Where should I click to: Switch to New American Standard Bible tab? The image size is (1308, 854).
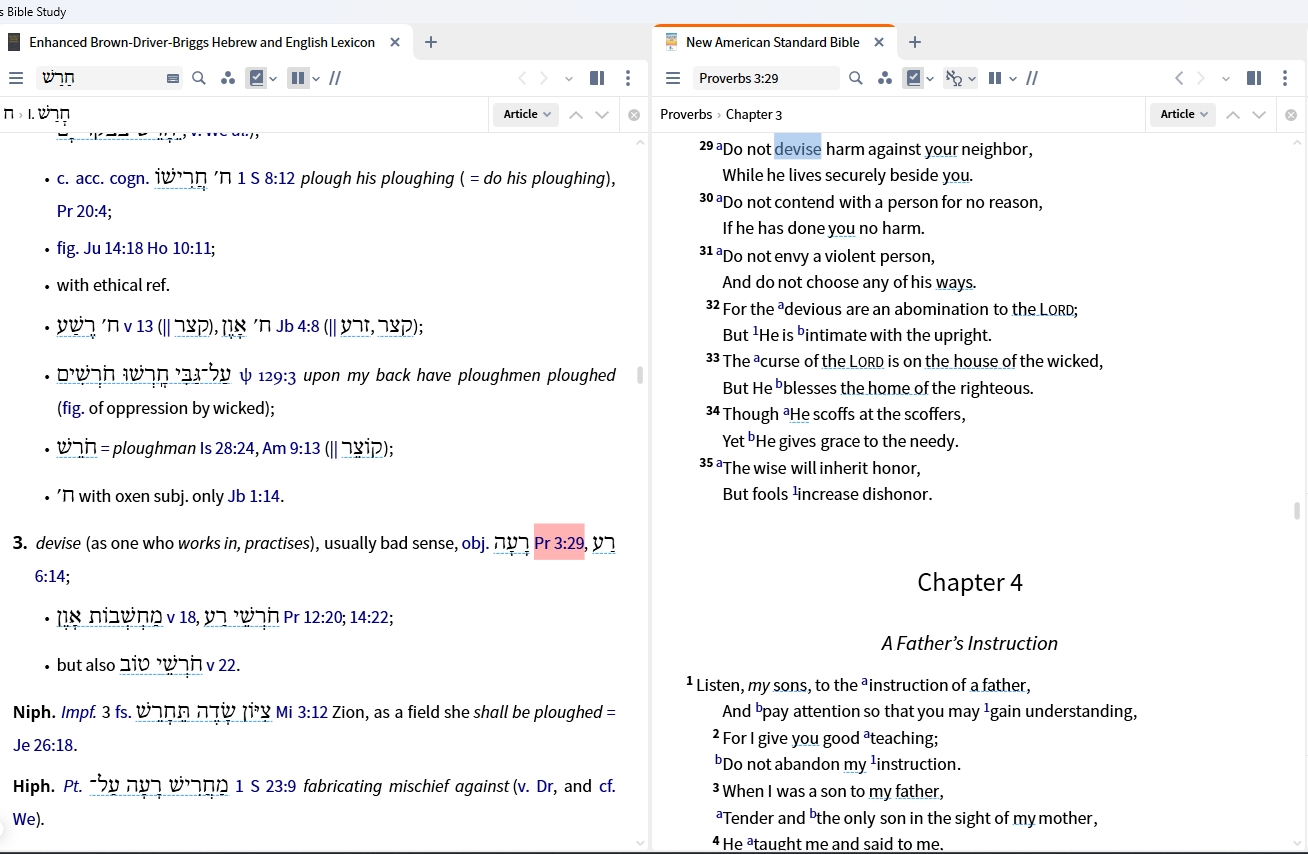pos(773,42)
